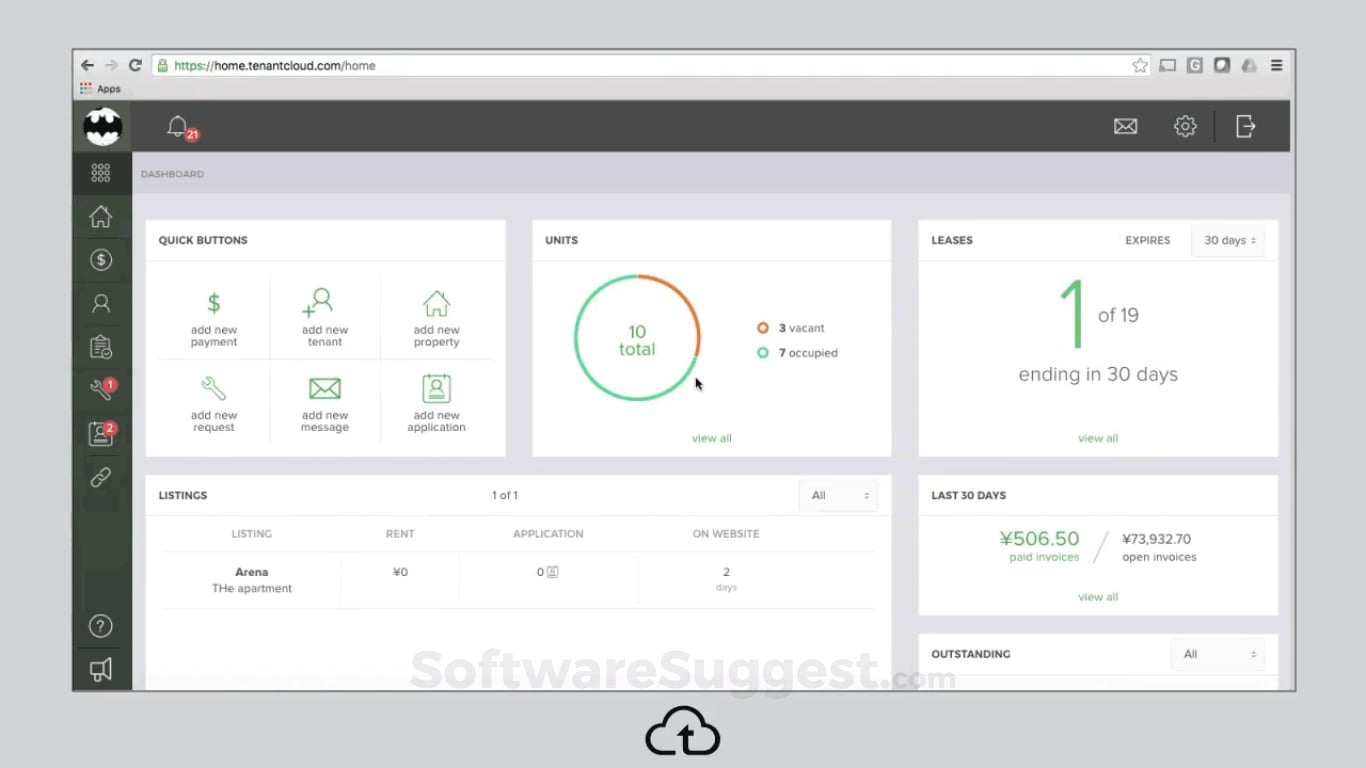
Task: Select the Dashboard breadcrumb label
Action: [172, 174]
